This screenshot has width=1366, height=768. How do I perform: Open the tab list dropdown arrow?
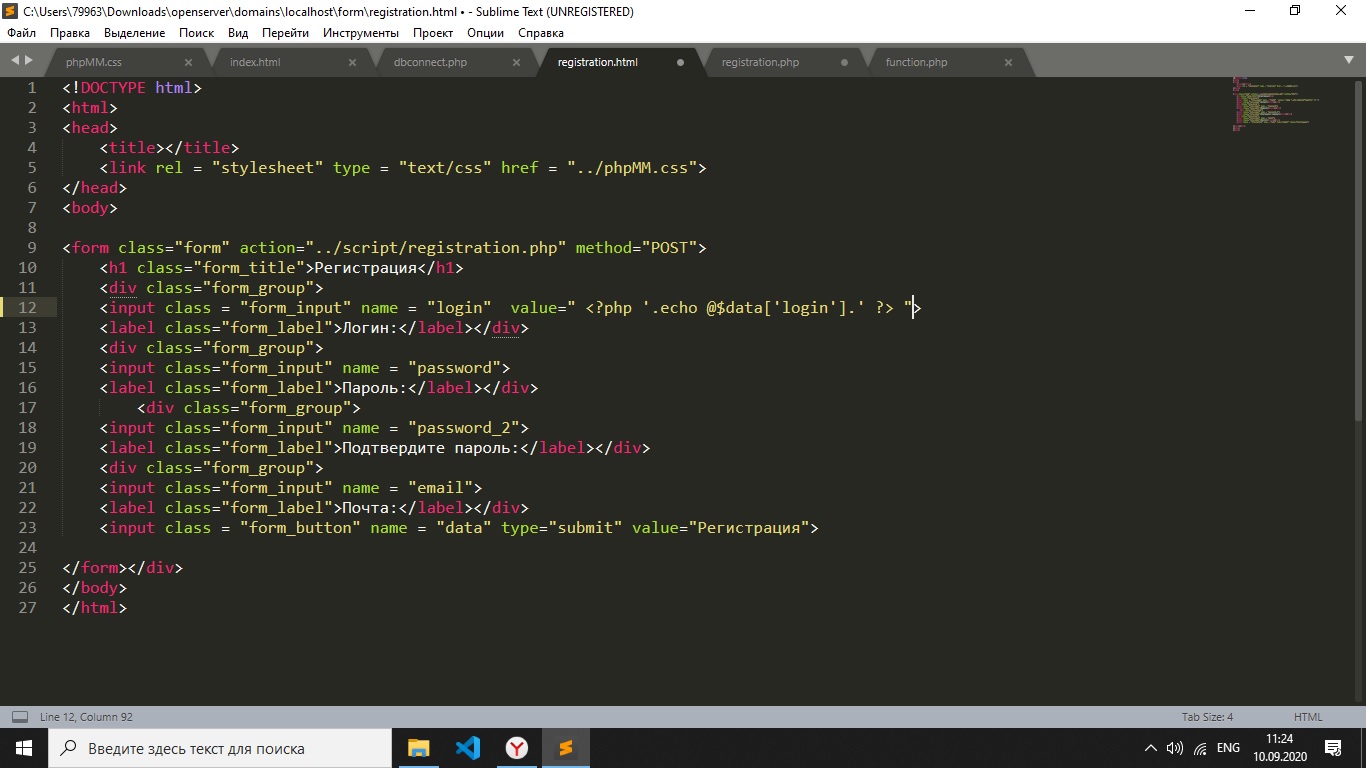pyautogui.click(x=1349, y=62)
